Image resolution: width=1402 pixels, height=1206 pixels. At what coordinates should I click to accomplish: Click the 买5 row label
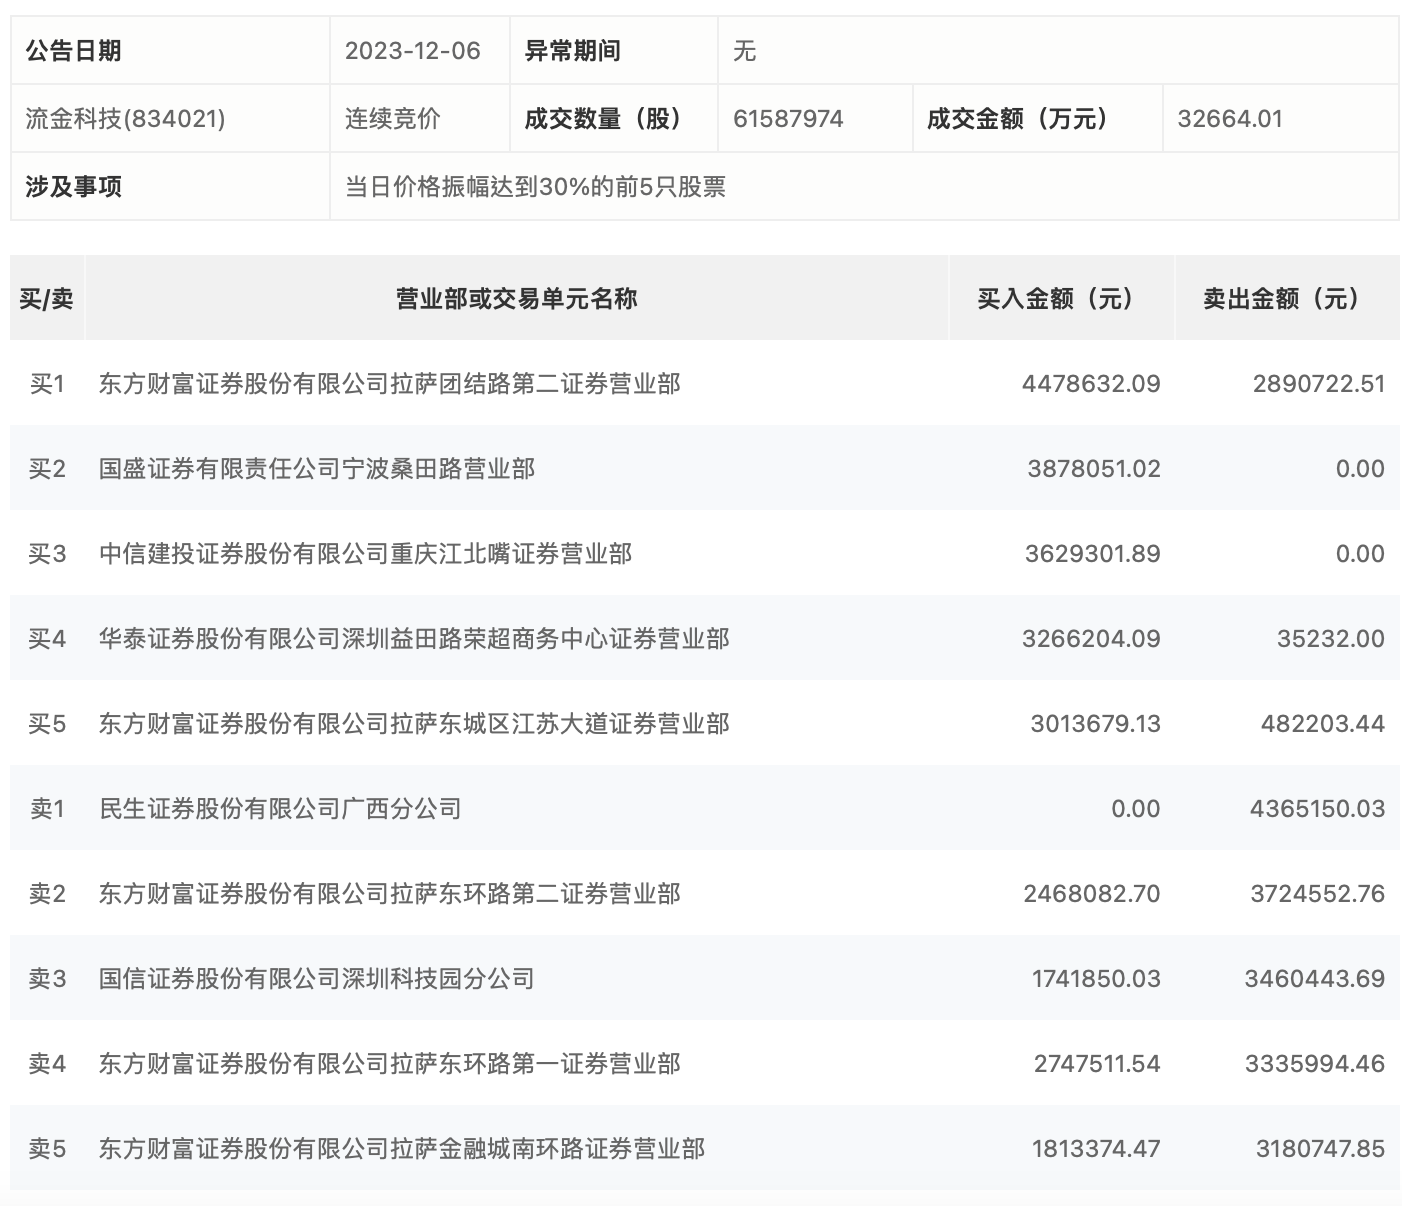(47, 724)
